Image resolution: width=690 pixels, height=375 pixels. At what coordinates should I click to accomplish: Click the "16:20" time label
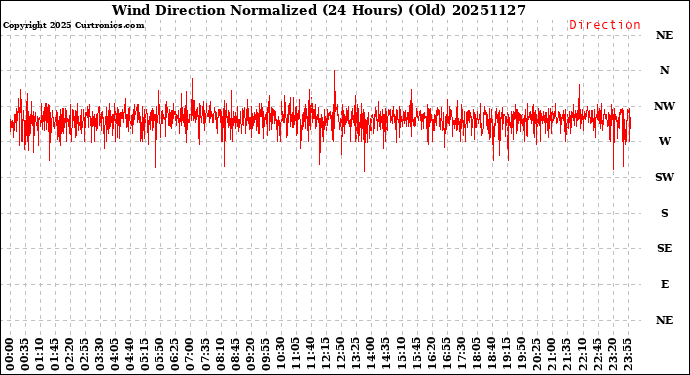point(431,355)
